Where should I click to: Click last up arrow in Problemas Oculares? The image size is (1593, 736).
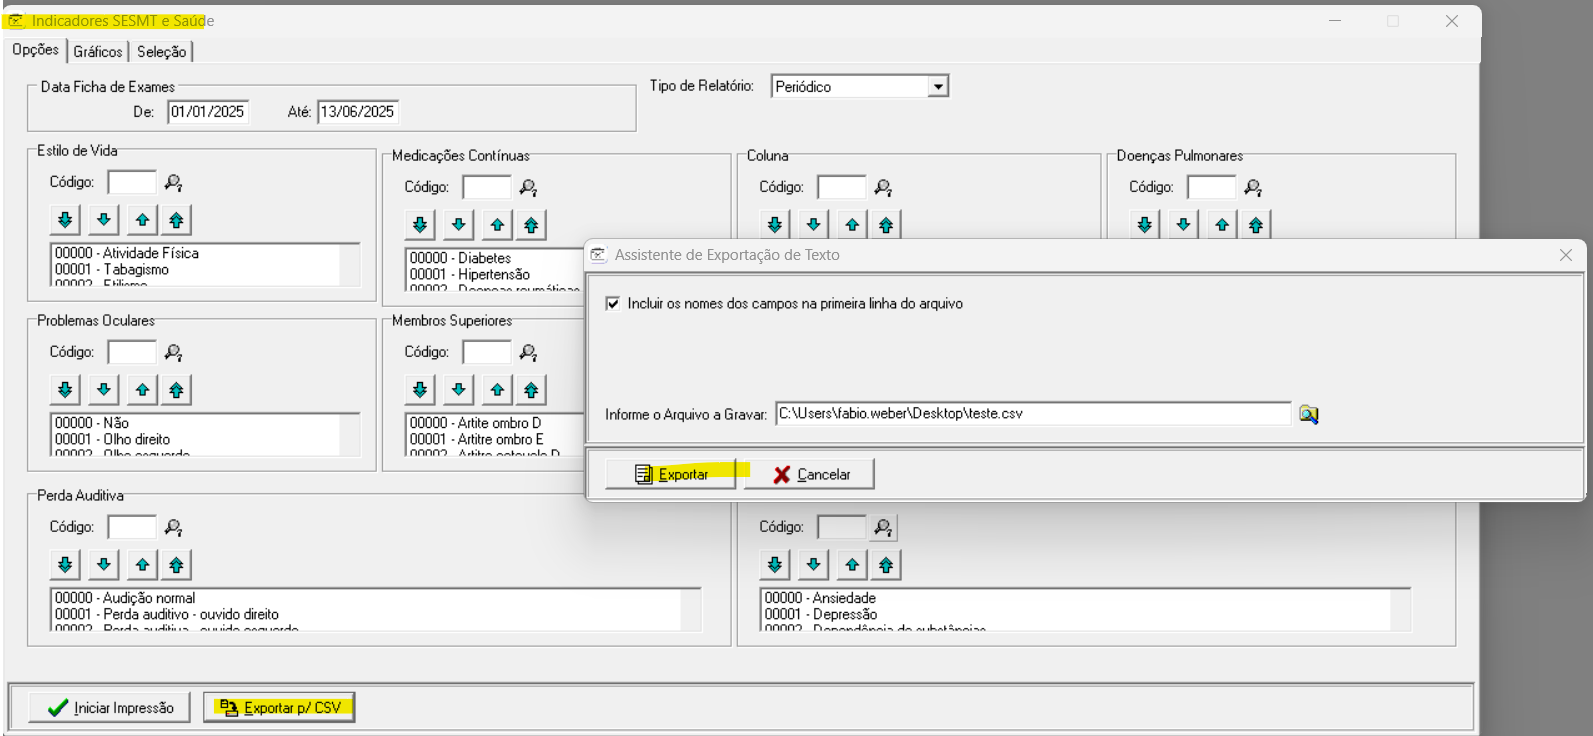click(177, 390)
